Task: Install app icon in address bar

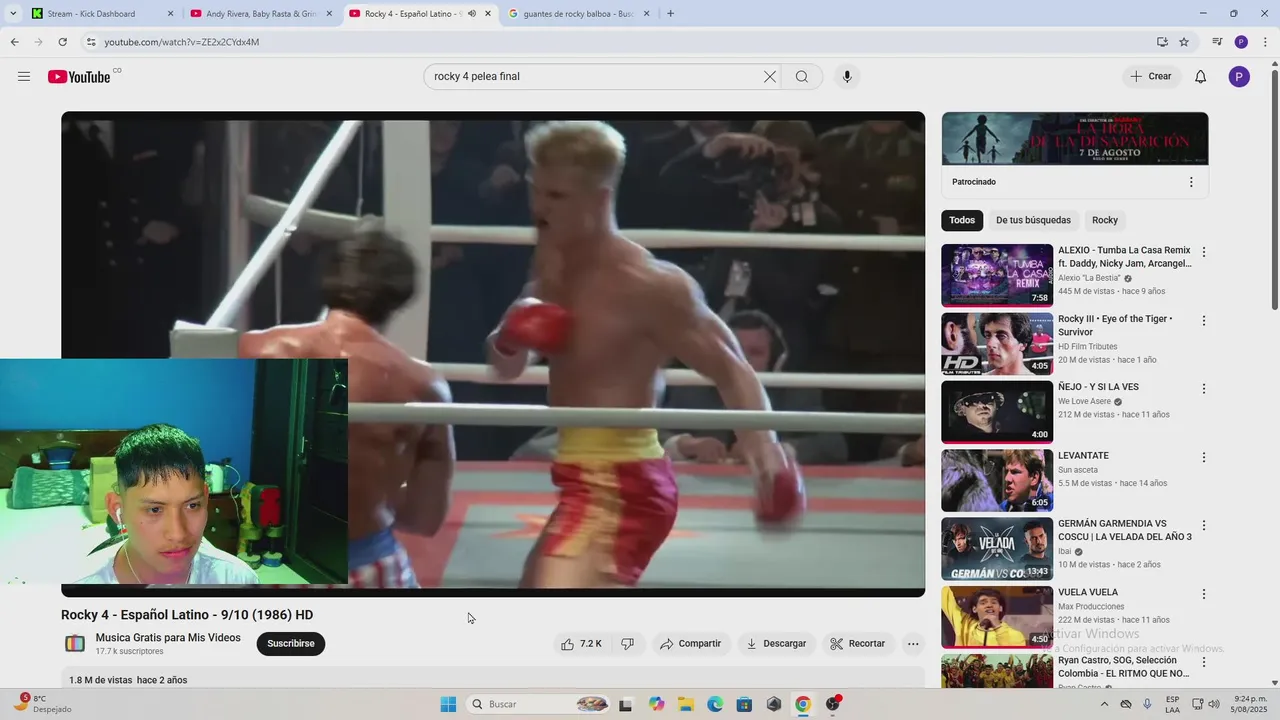Action: pyautogui.click(x=1162, y=42)
